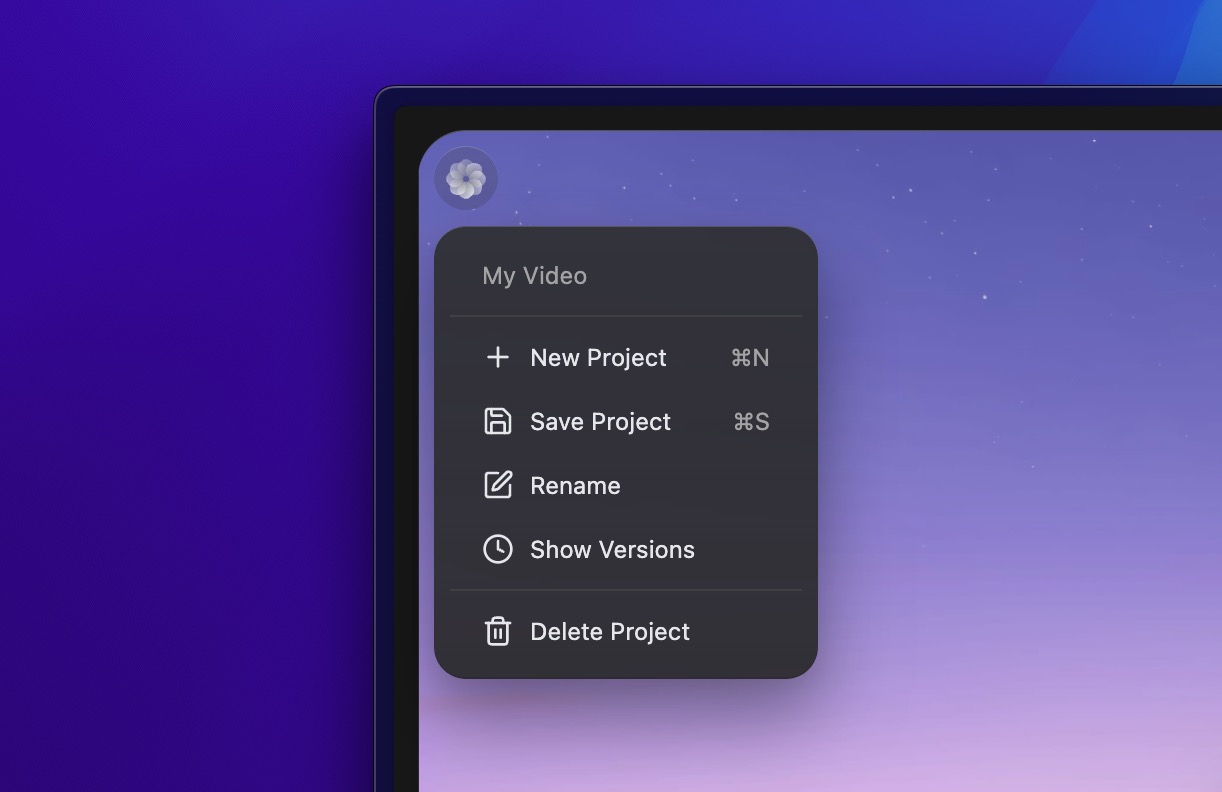The image size is (1222, 792).
Task: Click the plus icon beside New Project
Action: 497,357
